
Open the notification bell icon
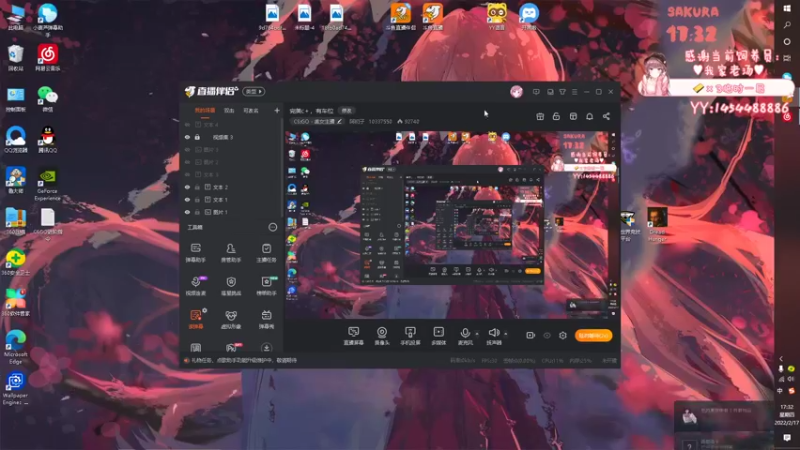tap(589, 116)
